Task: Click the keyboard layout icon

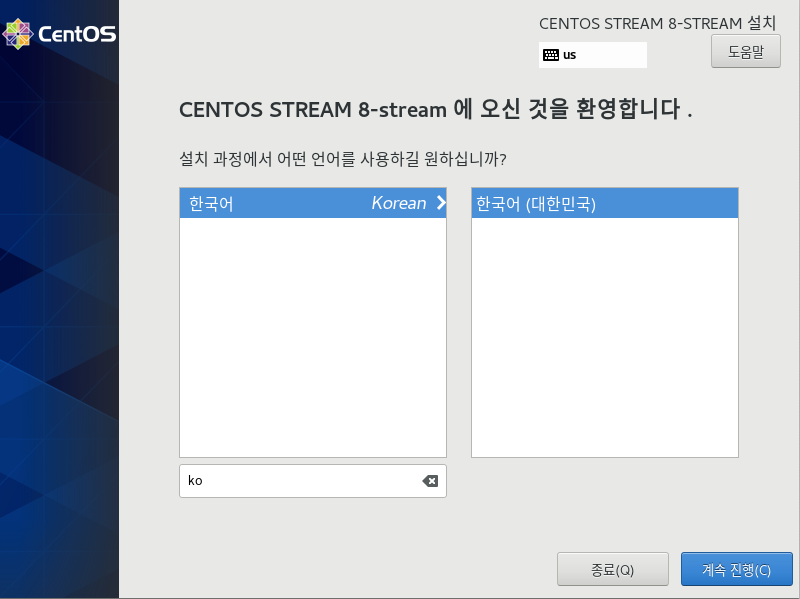Action: click(x=551, y=55)
